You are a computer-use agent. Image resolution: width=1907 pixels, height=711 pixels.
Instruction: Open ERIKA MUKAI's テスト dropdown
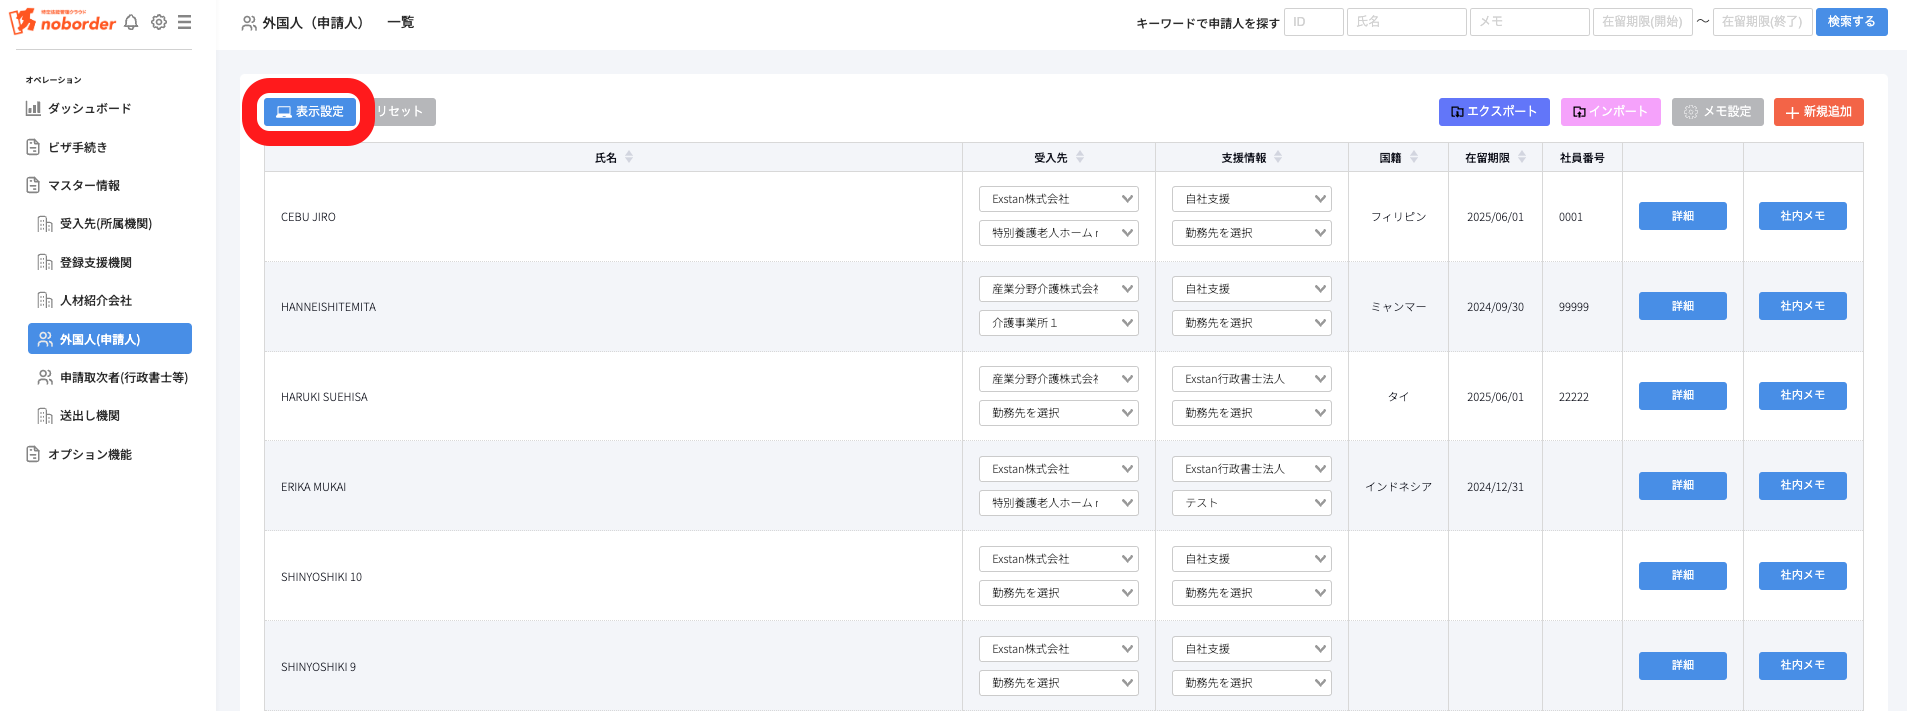click(1251, 503)
